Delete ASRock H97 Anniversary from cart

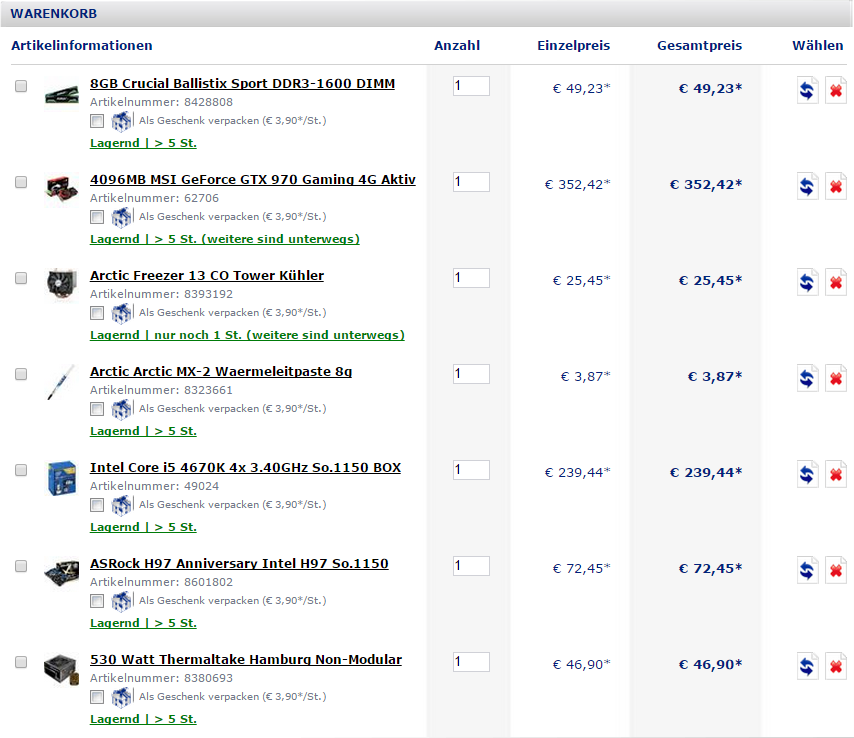click(x=836, y=570)
